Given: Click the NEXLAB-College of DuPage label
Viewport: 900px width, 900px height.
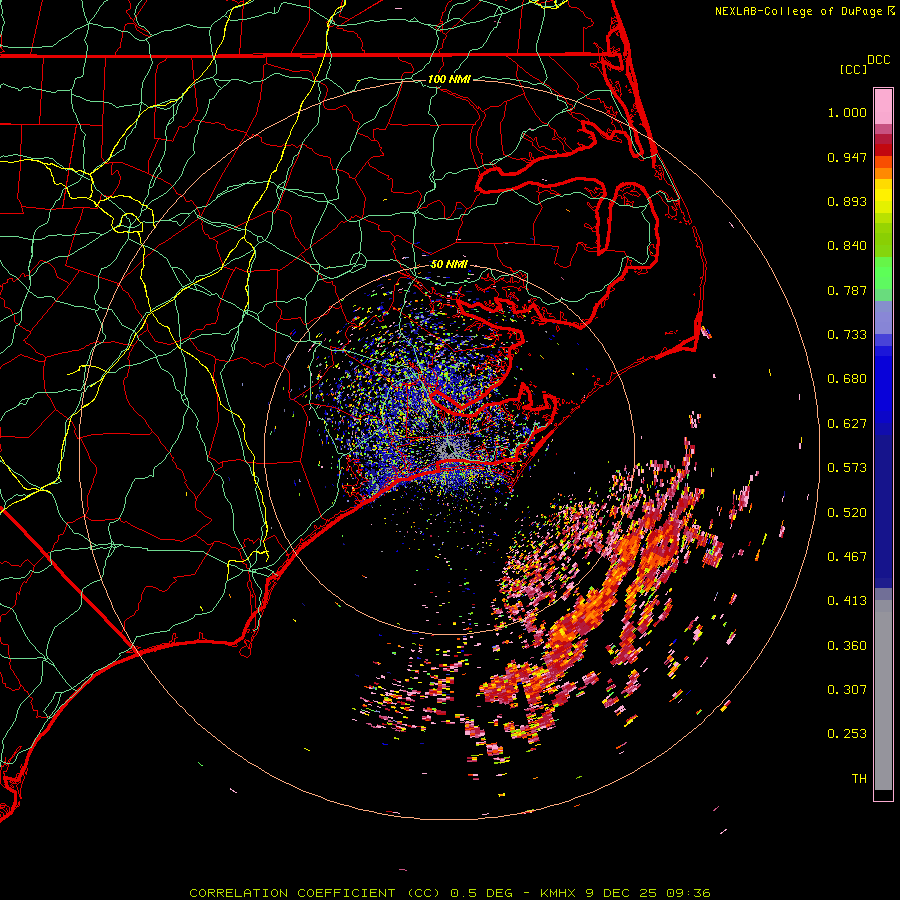Looking at the screenshot, I should point(799,11).
